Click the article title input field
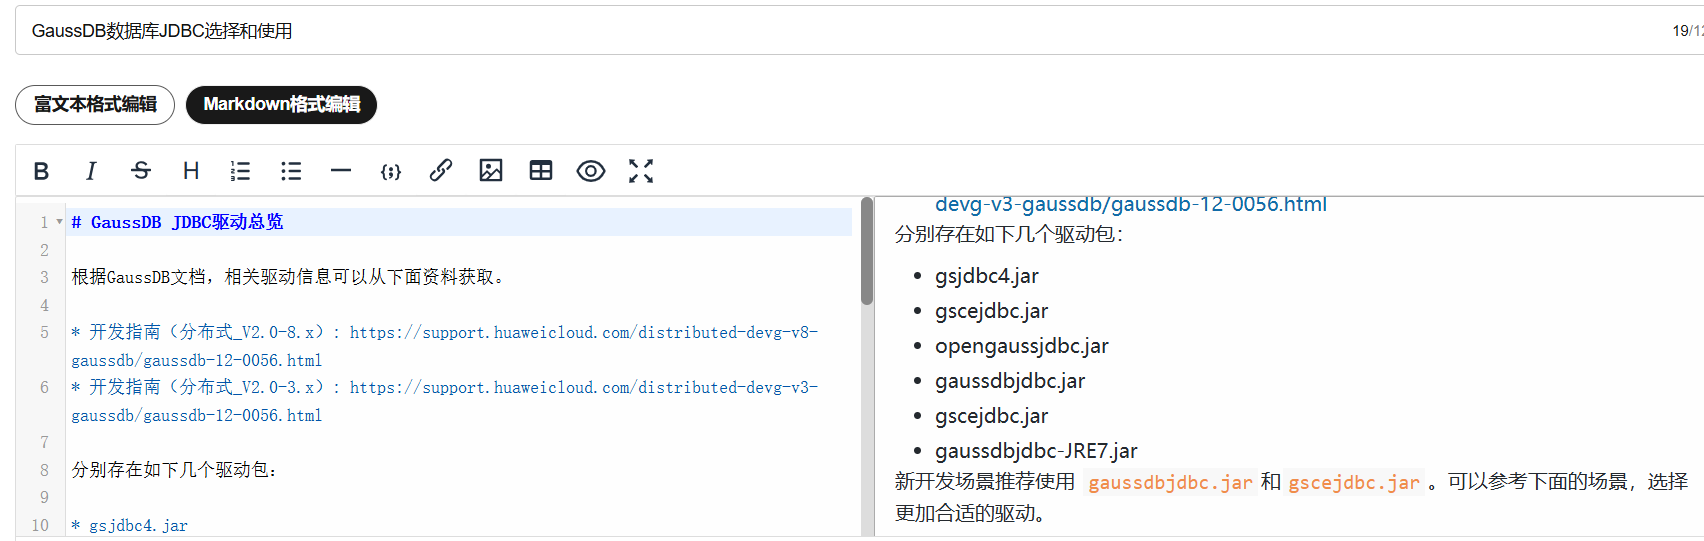Screen dimensions: 1704x541 (800, 31)
